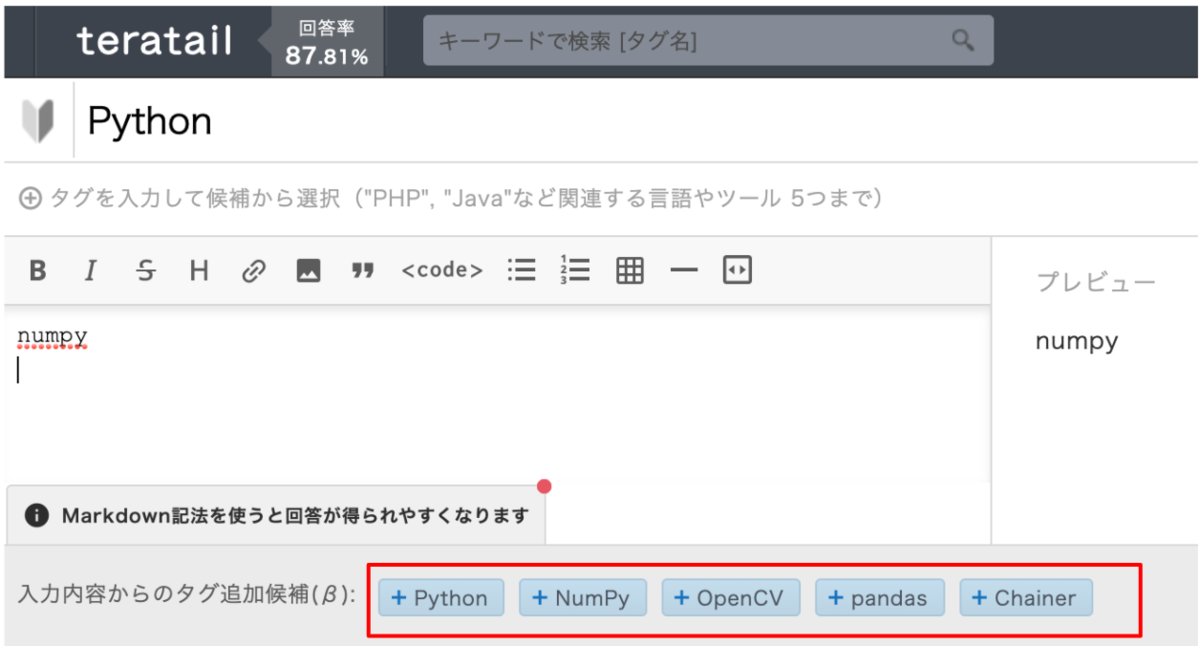The height and width of the screenshot is (646, 1200).
Task: Click the search magnifier icon
Action: [x=962, y=41]
